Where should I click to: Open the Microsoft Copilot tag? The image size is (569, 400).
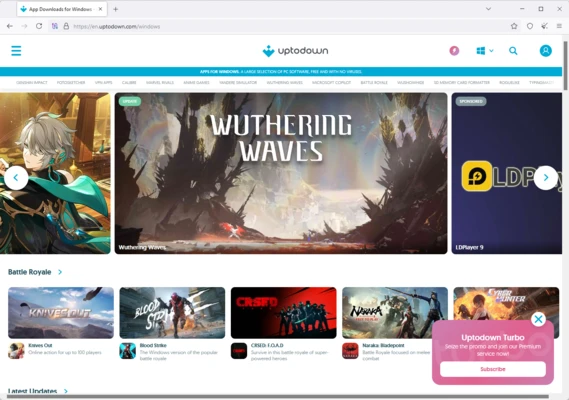tap(331, 82)
